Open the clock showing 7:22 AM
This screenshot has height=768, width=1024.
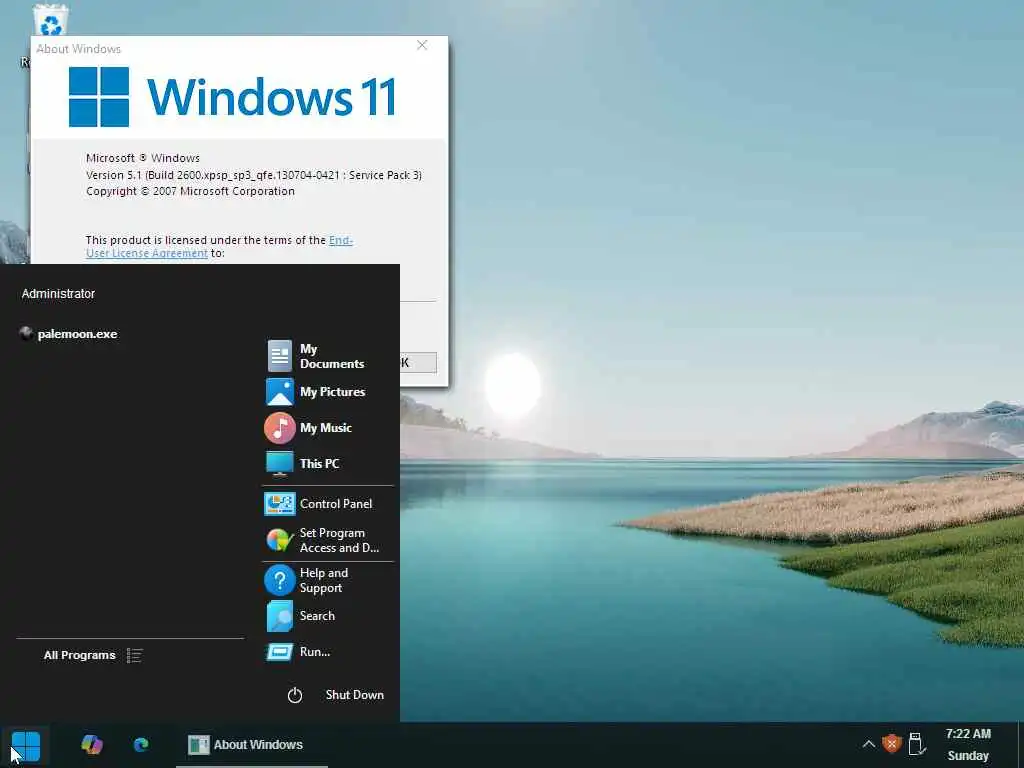click(x=968, y=734)
